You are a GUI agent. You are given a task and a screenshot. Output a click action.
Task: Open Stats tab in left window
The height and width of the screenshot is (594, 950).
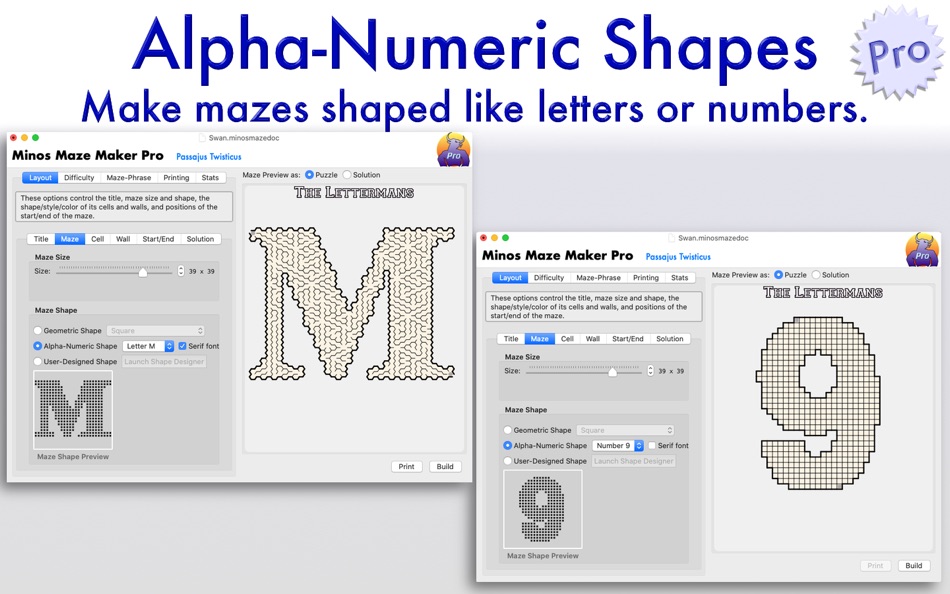210,178
